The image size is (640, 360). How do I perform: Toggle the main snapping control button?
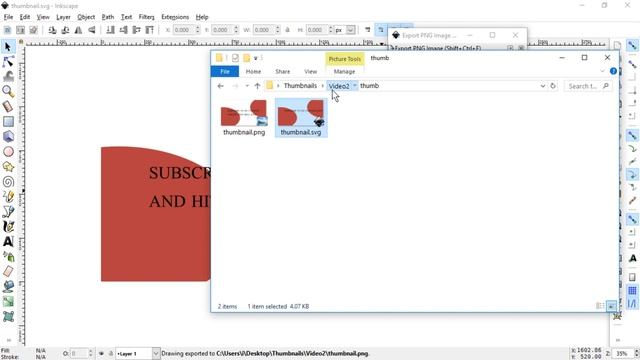pos(632,46)
